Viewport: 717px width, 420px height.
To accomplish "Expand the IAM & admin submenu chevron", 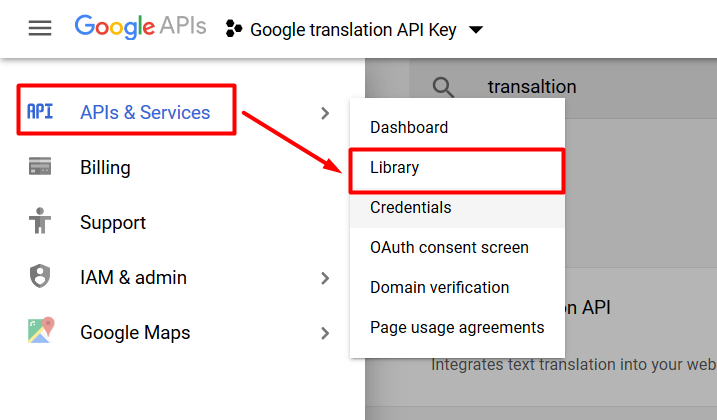I will pyautogui.click(x=325, y=278).
